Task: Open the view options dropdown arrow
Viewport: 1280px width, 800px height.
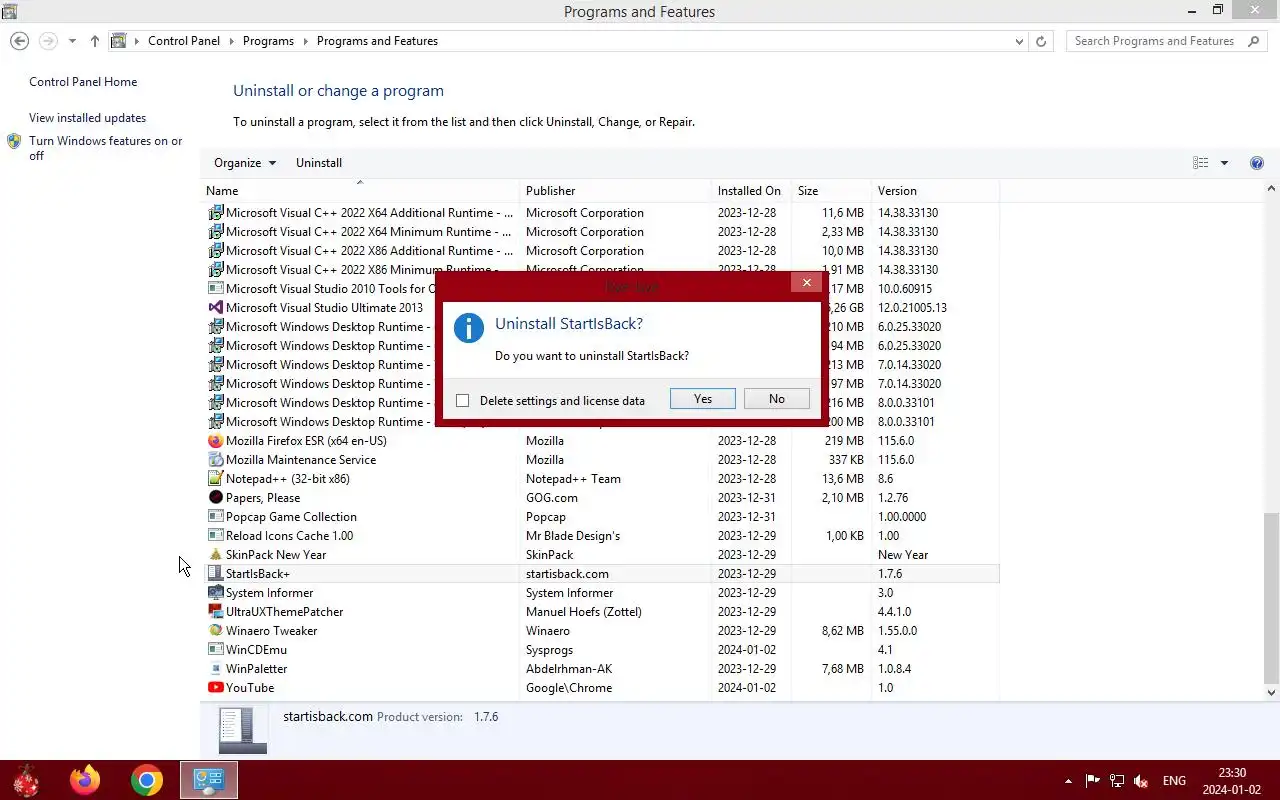Action: pos(1224,163)
